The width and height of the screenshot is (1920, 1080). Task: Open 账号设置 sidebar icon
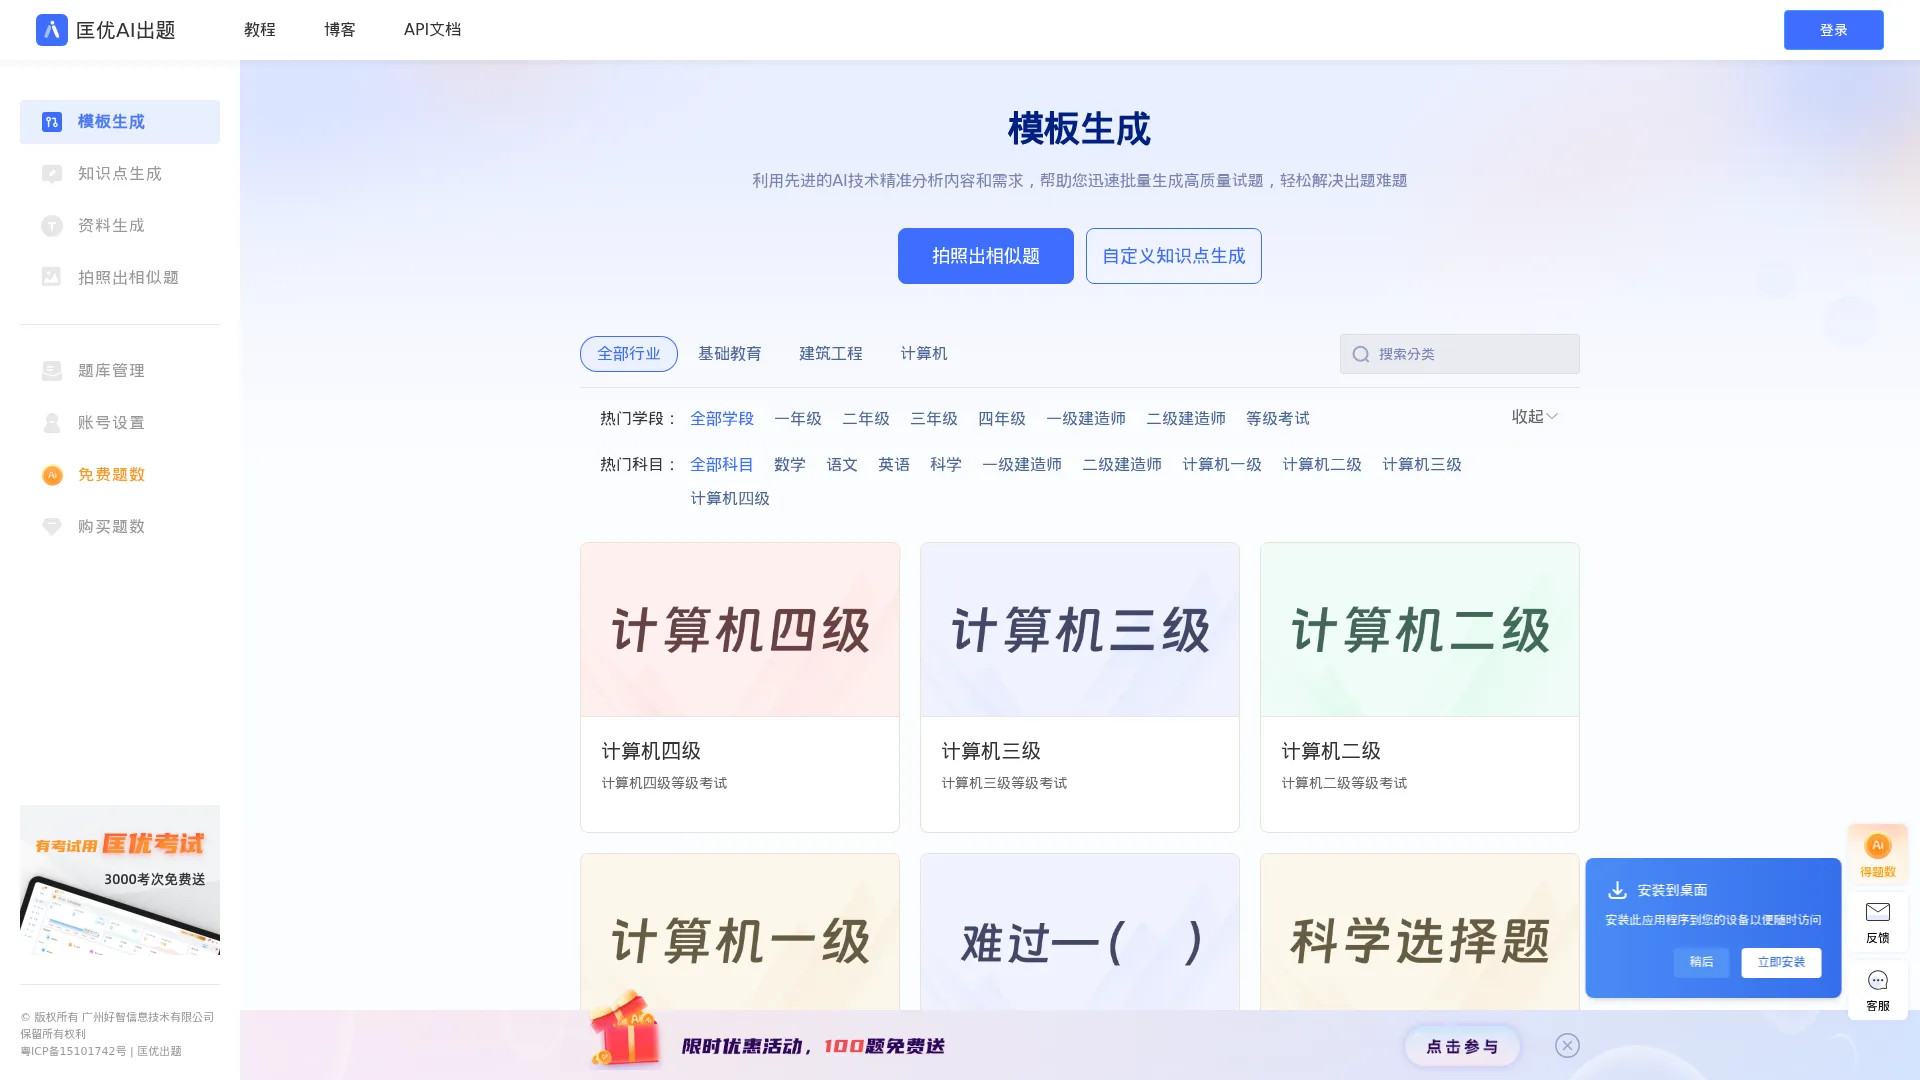[52, 423]
